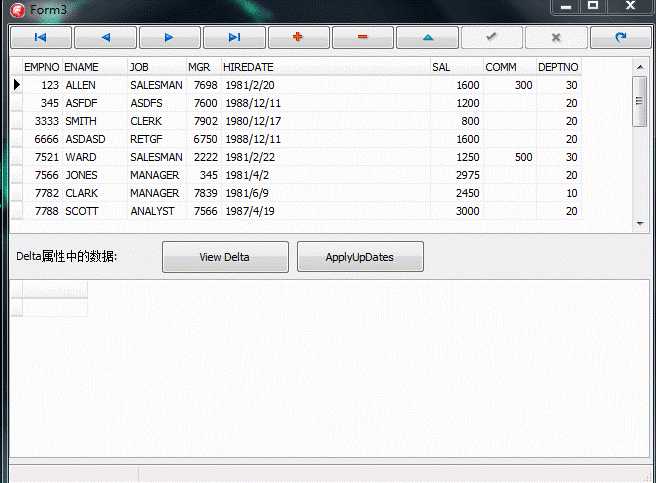Screen dimensions: 656x483
Task: Click the RETGF job cell
Action: (157, 139)
